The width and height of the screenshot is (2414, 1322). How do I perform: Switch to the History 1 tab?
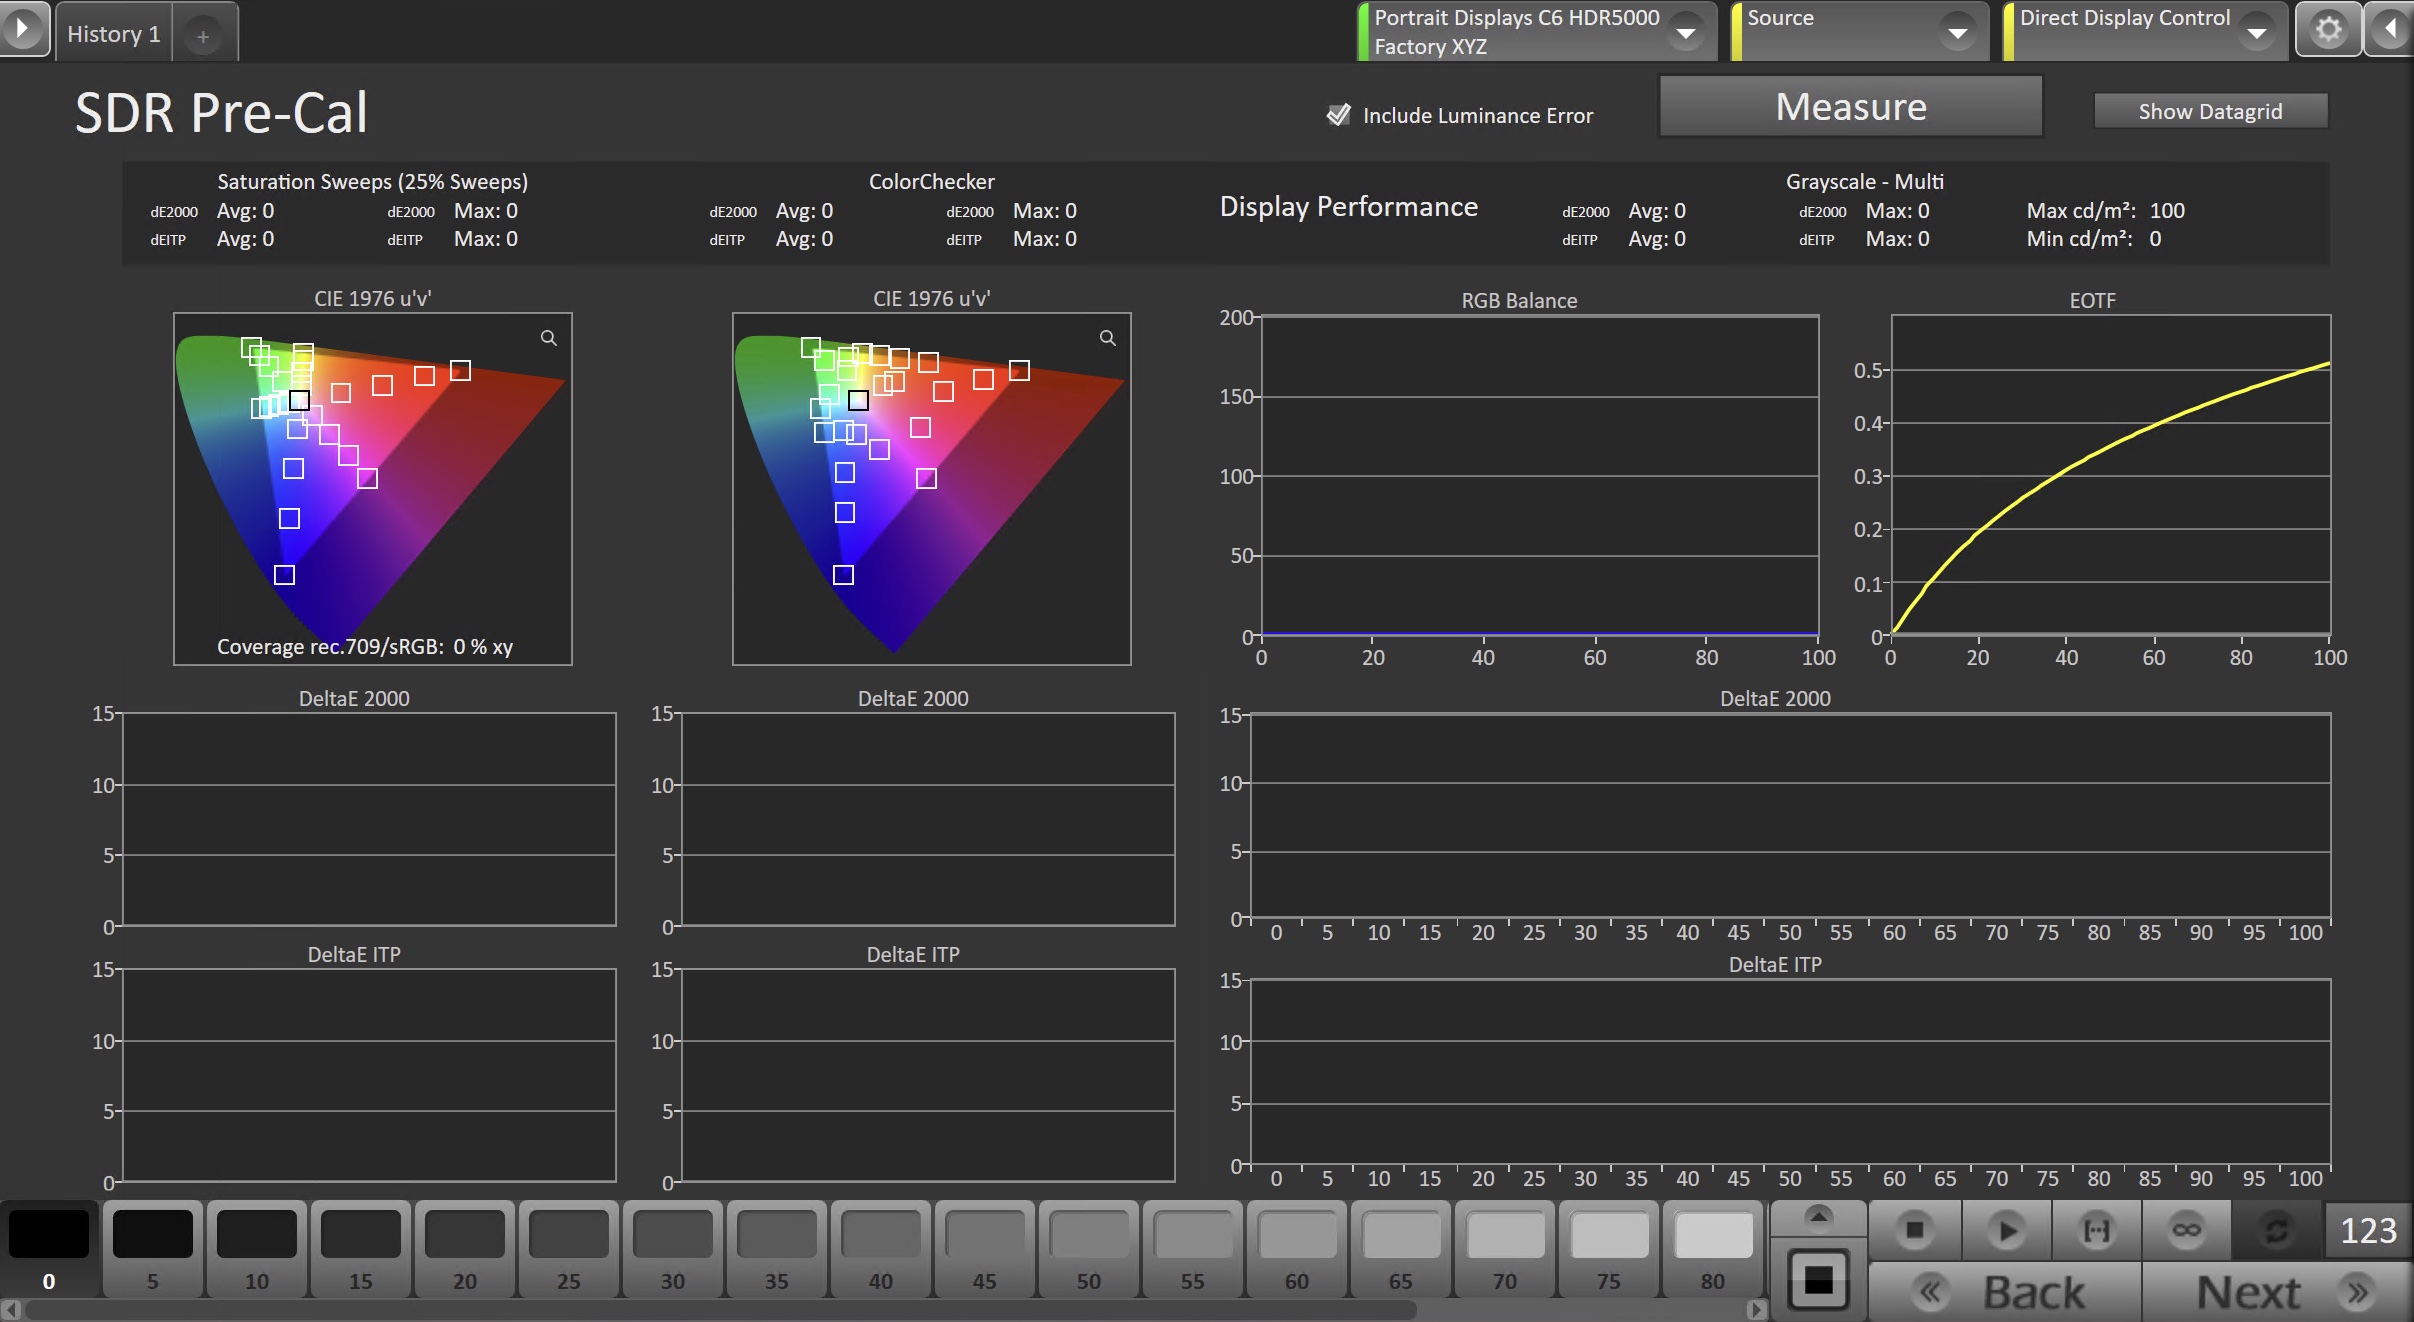pyautogui.click(x=113, y=34)
